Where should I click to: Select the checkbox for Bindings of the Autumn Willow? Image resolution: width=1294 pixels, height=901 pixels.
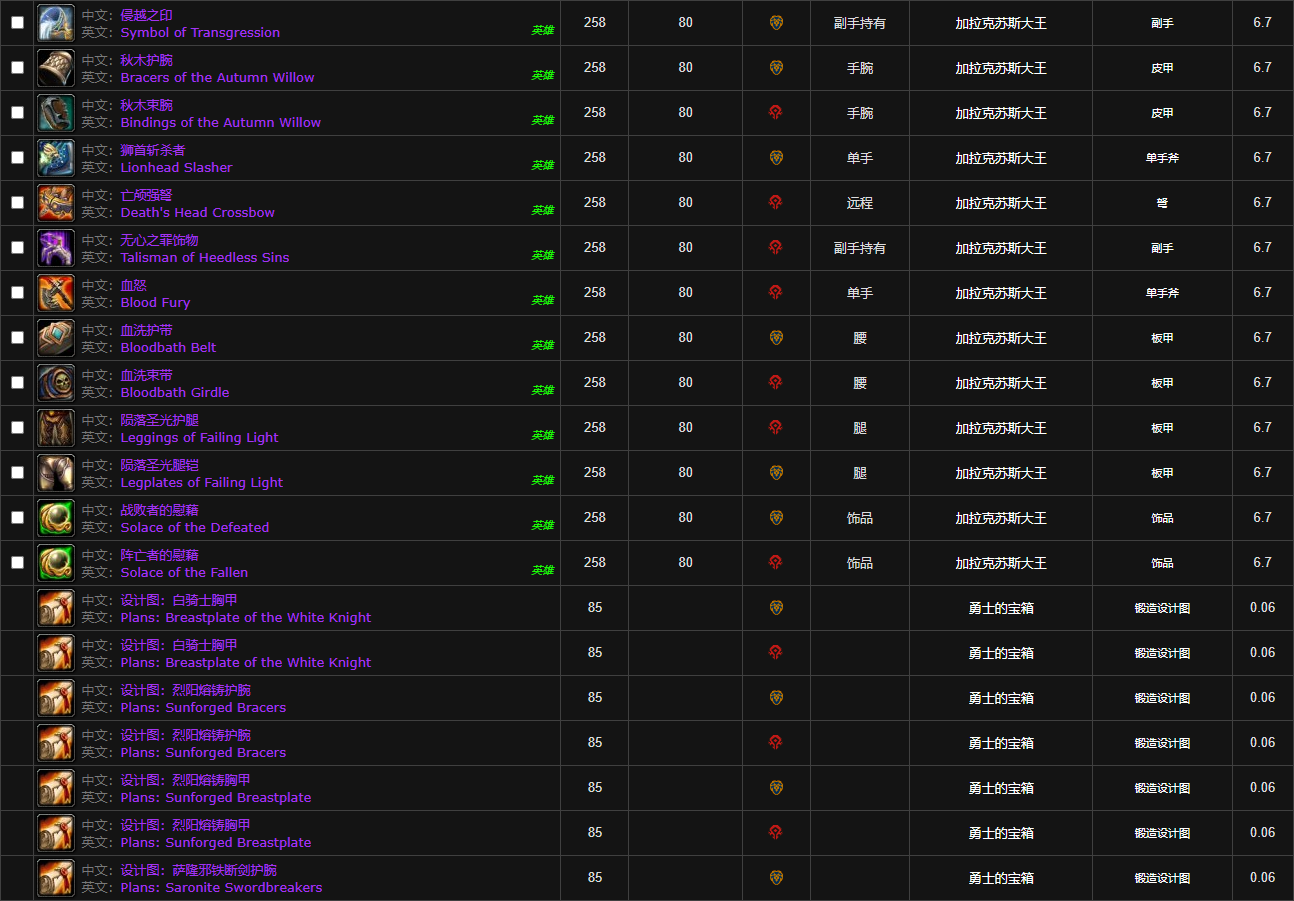click(x=17, y=113)
